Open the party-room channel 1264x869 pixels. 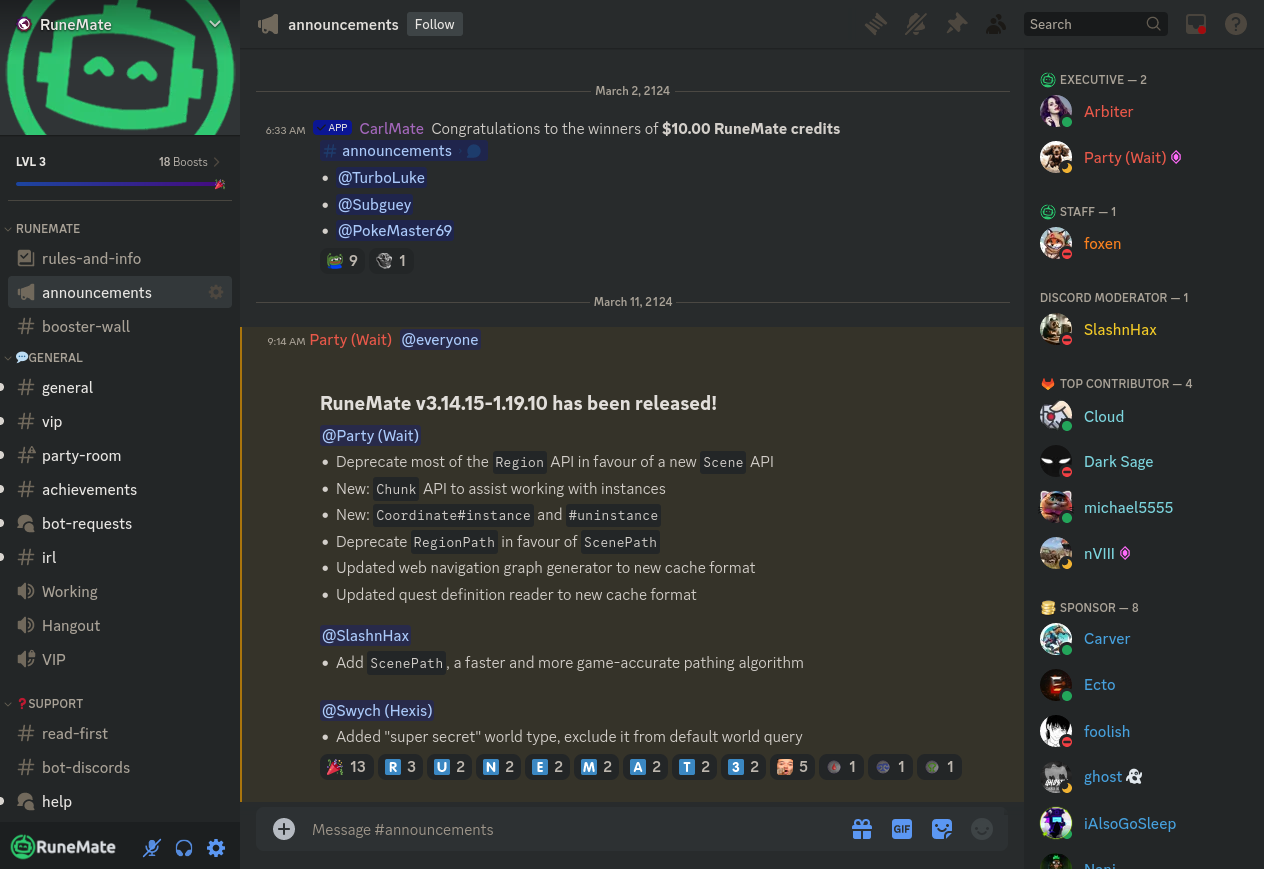click(120, 456)
